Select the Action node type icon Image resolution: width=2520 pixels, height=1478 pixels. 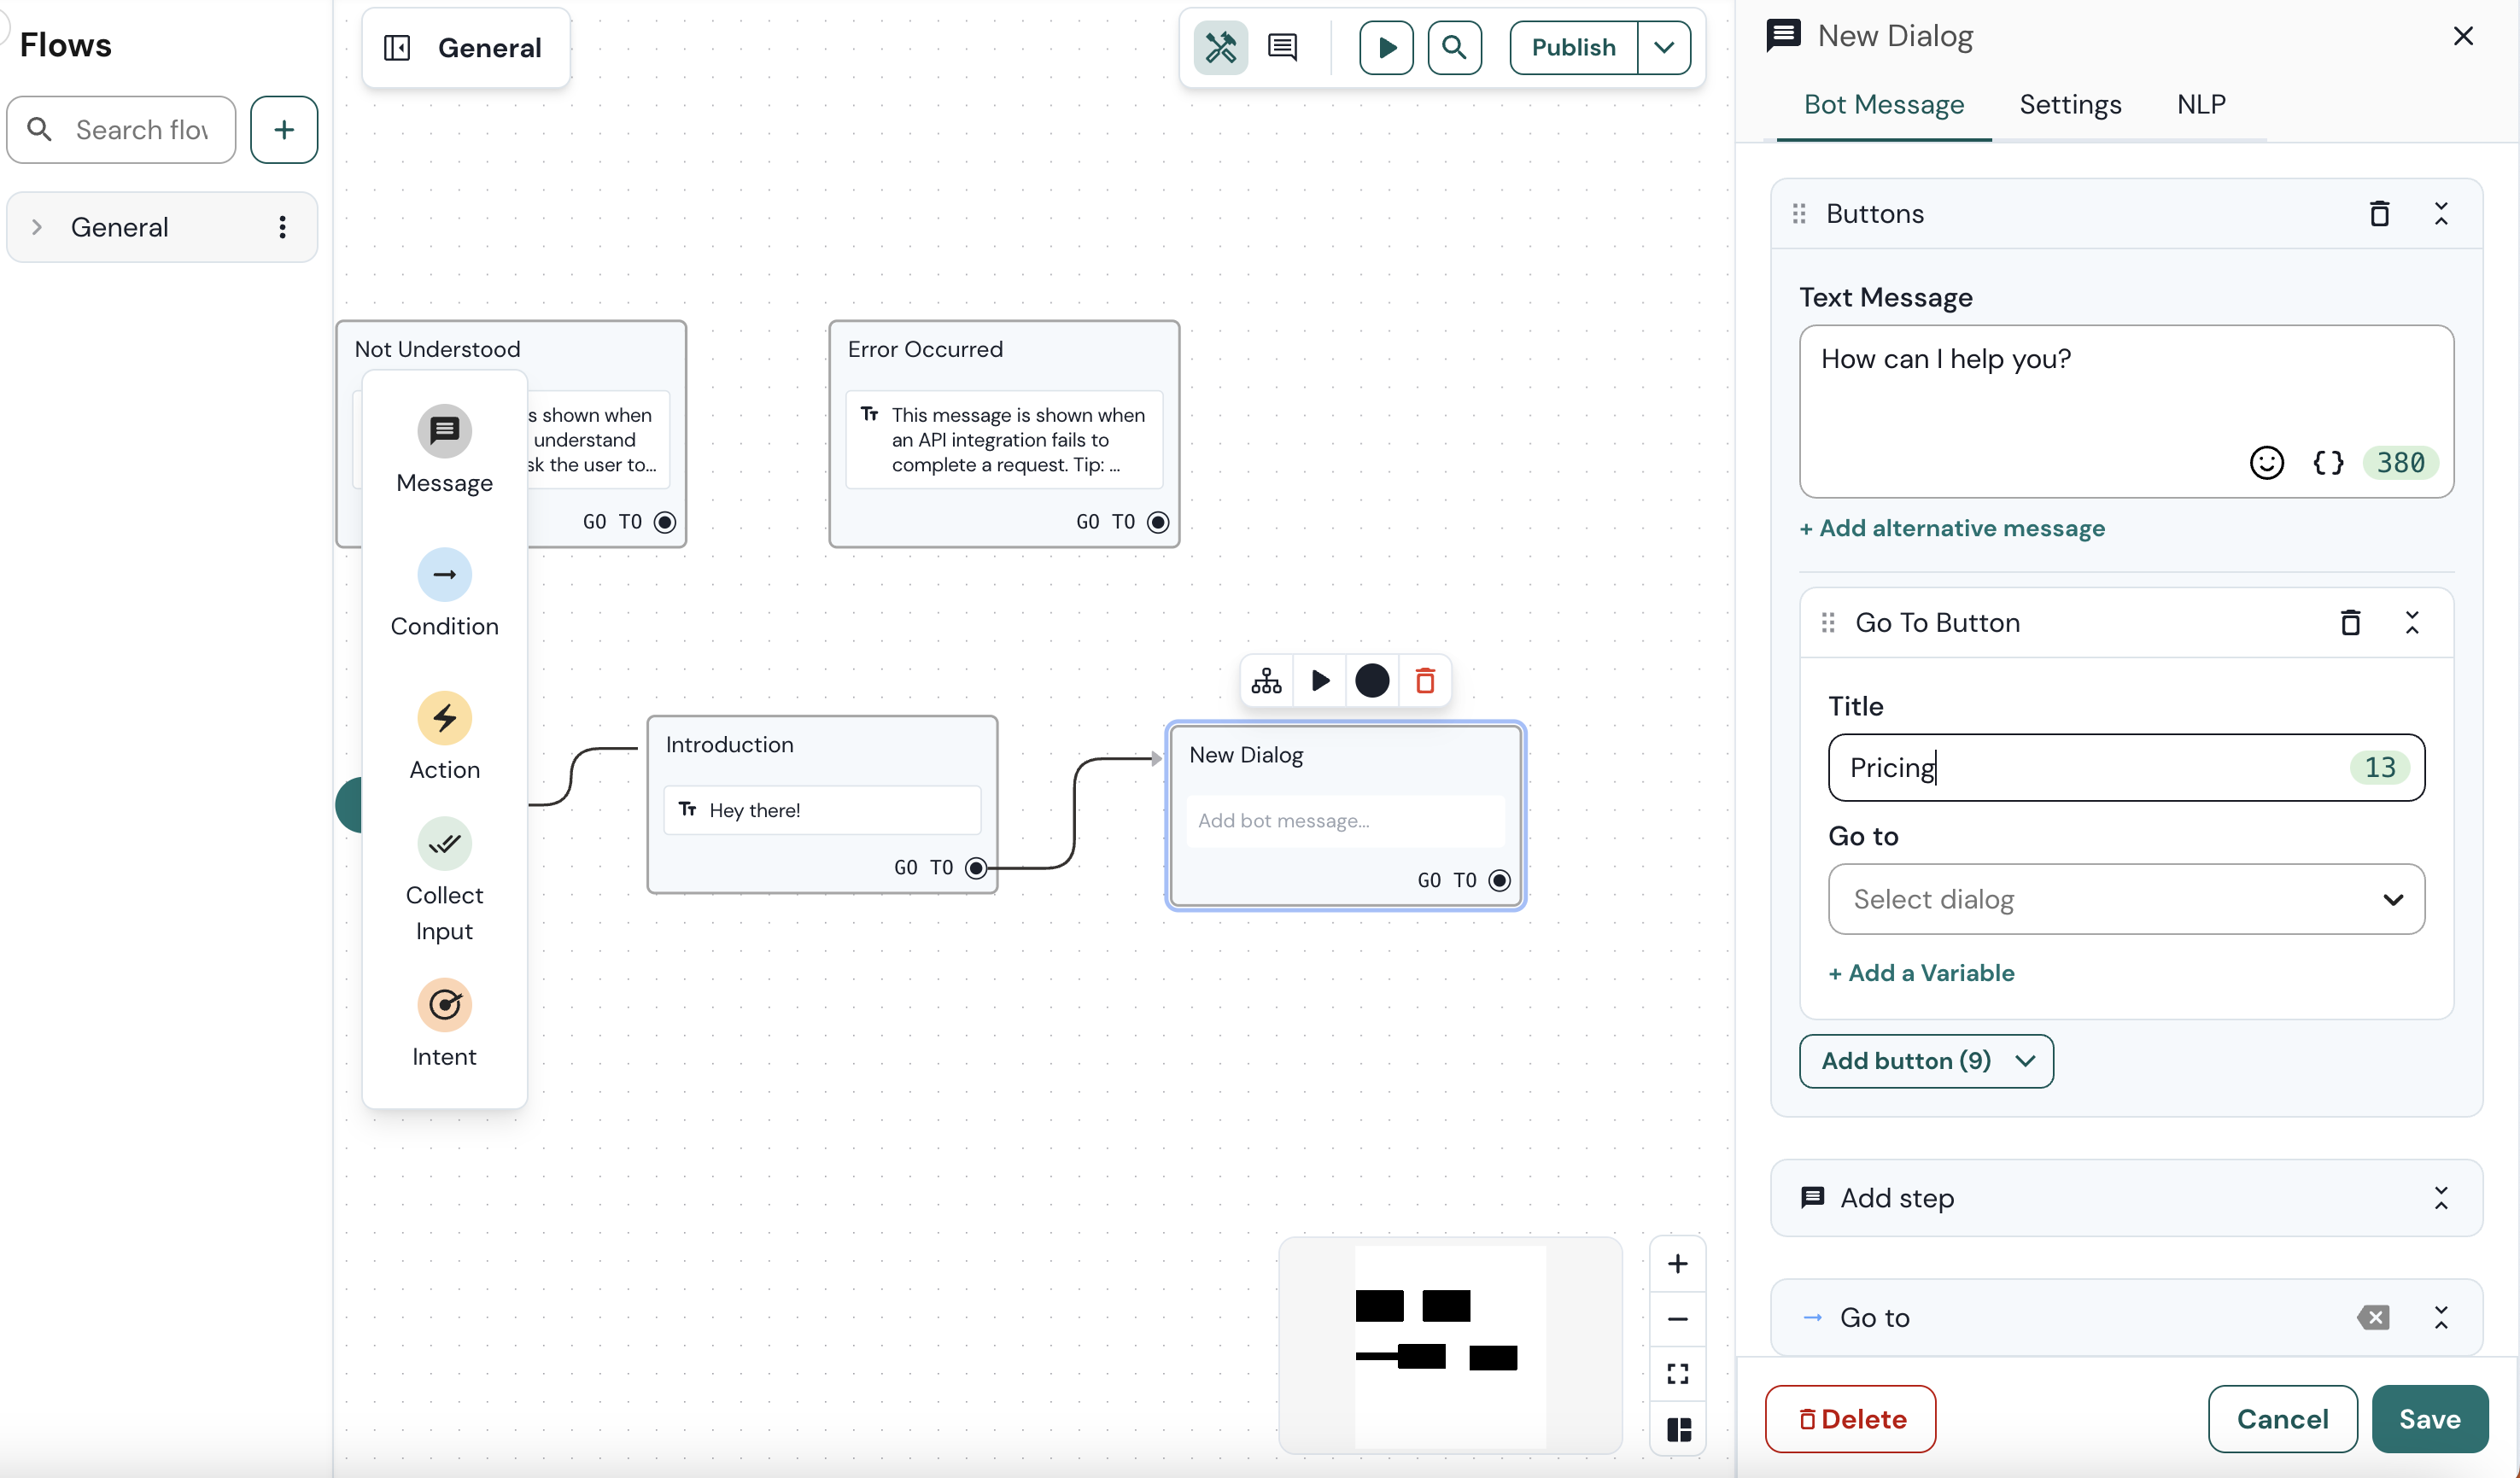[x=444, y=718]
